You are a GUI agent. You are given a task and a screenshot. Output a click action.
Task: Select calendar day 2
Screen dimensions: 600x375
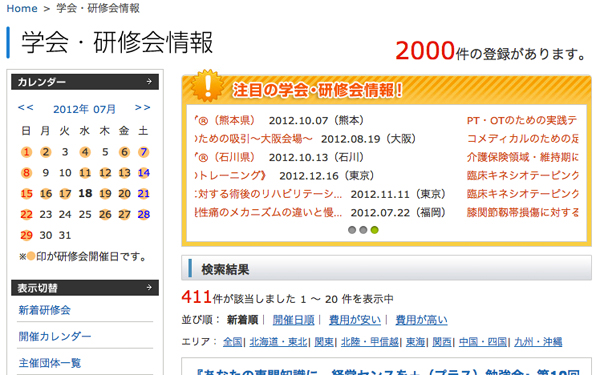(x=46, y=152)
